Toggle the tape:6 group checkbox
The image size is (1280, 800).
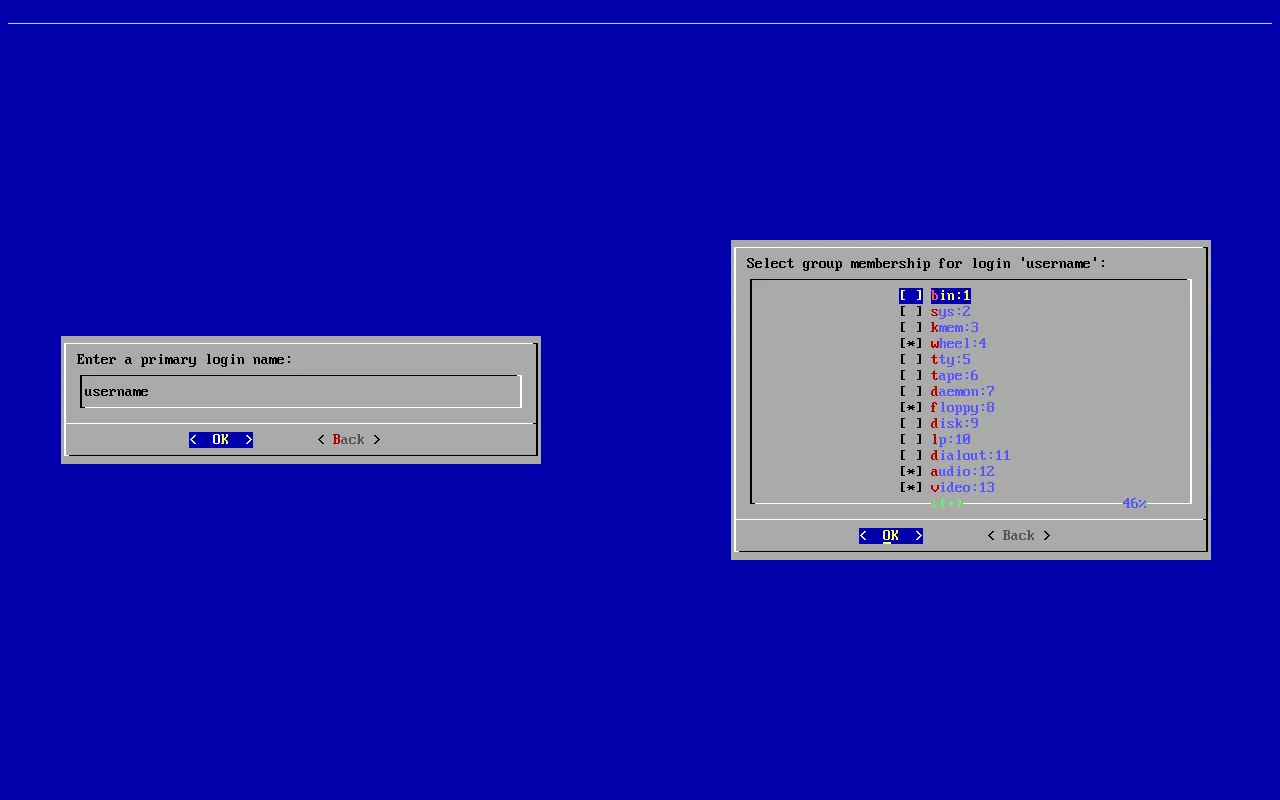(911, 376)
